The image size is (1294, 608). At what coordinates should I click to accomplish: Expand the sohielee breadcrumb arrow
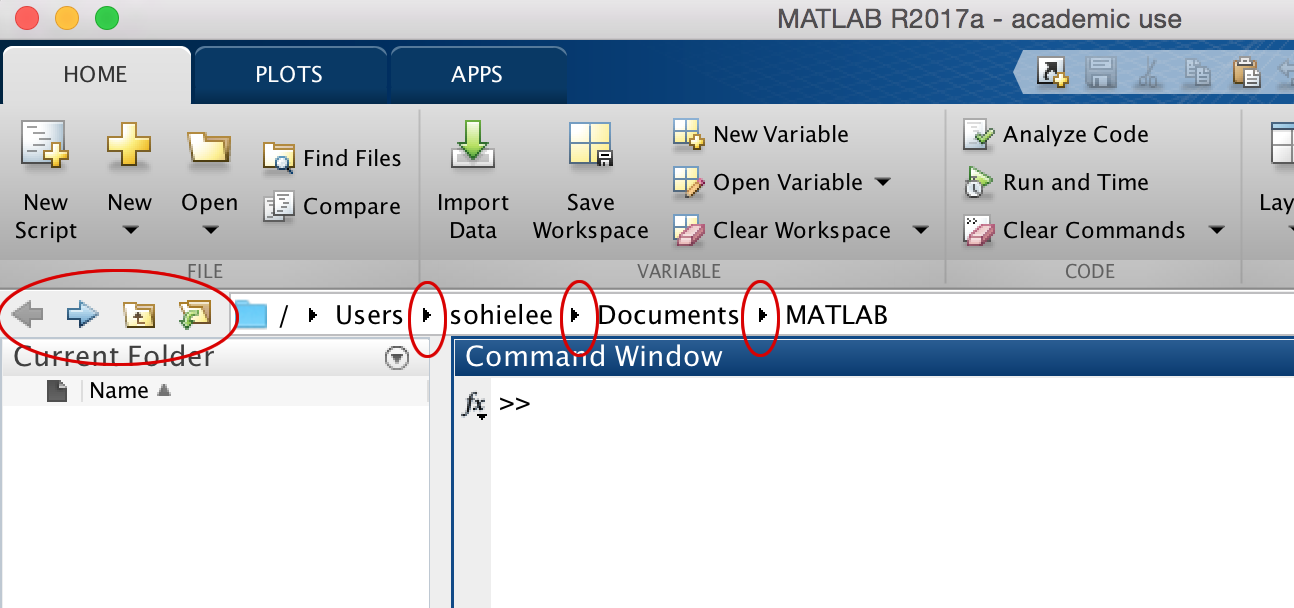(x=576, y=315)
